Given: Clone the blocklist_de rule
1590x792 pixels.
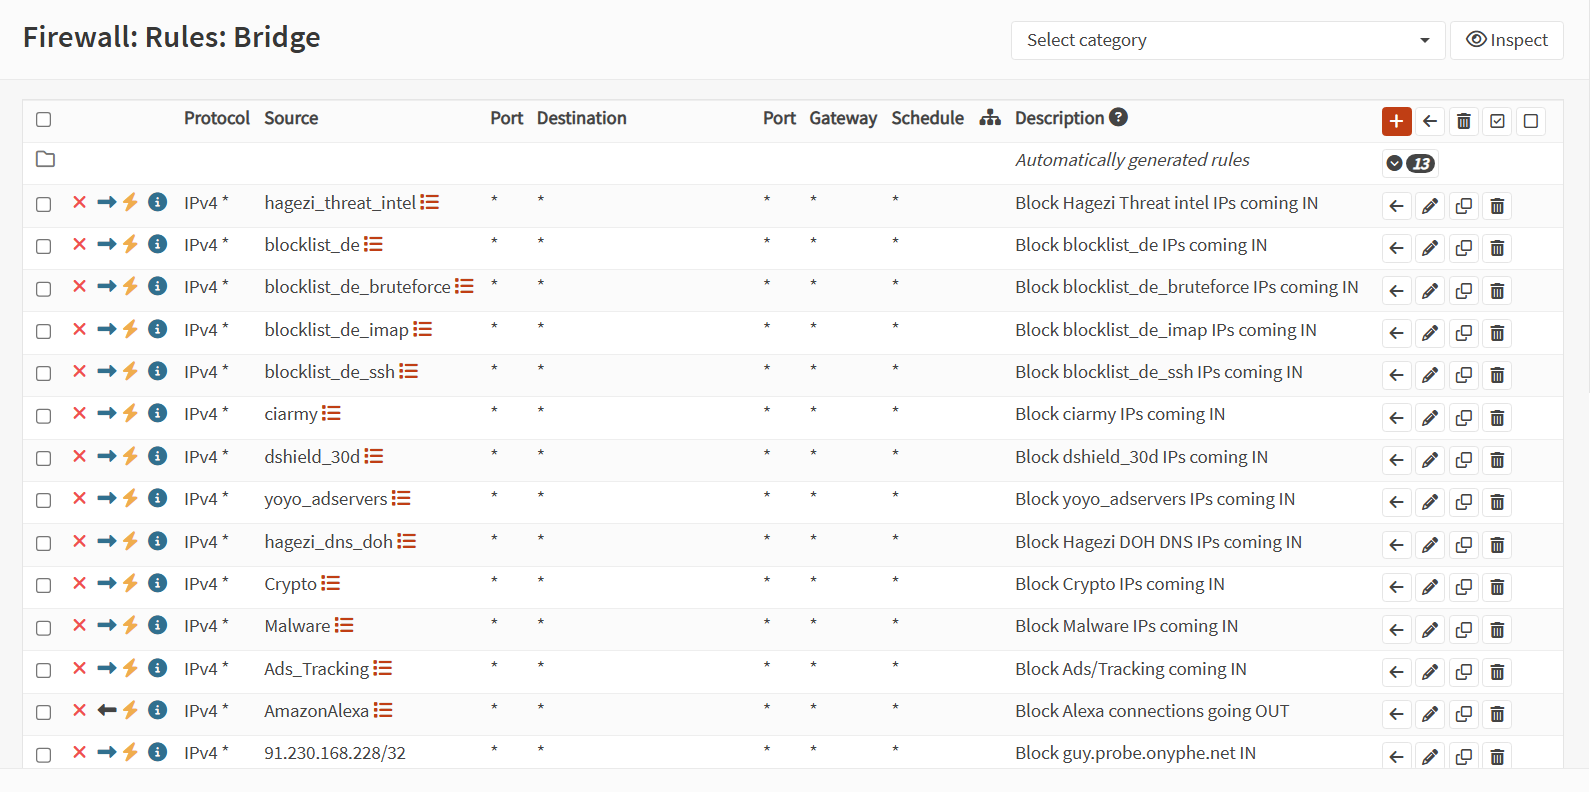Looking at the screenshot, I should pyautogui.click(x=1464, y=248).
